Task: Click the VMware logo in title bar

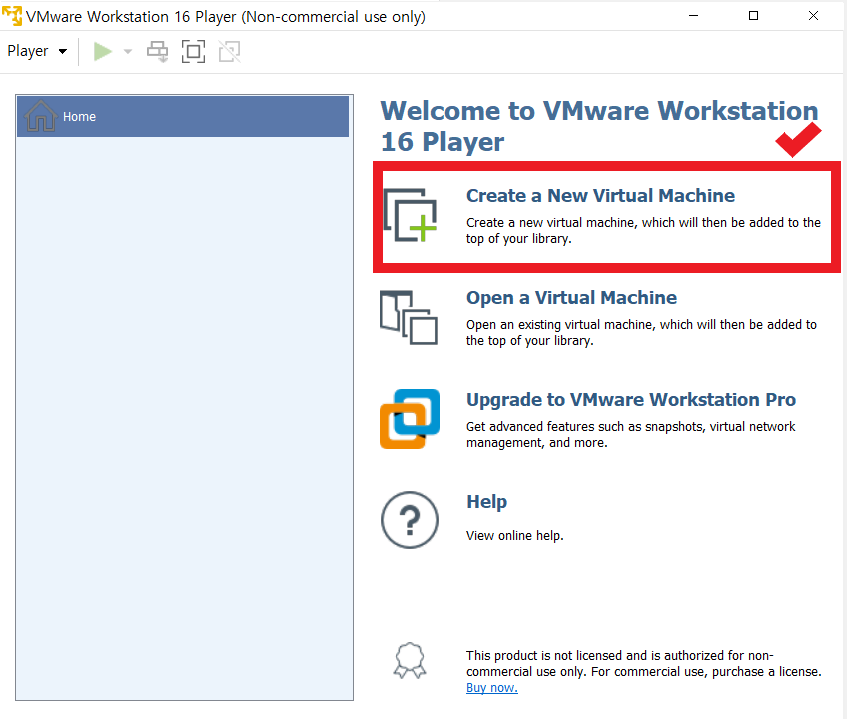Action: tap(12, 16)
